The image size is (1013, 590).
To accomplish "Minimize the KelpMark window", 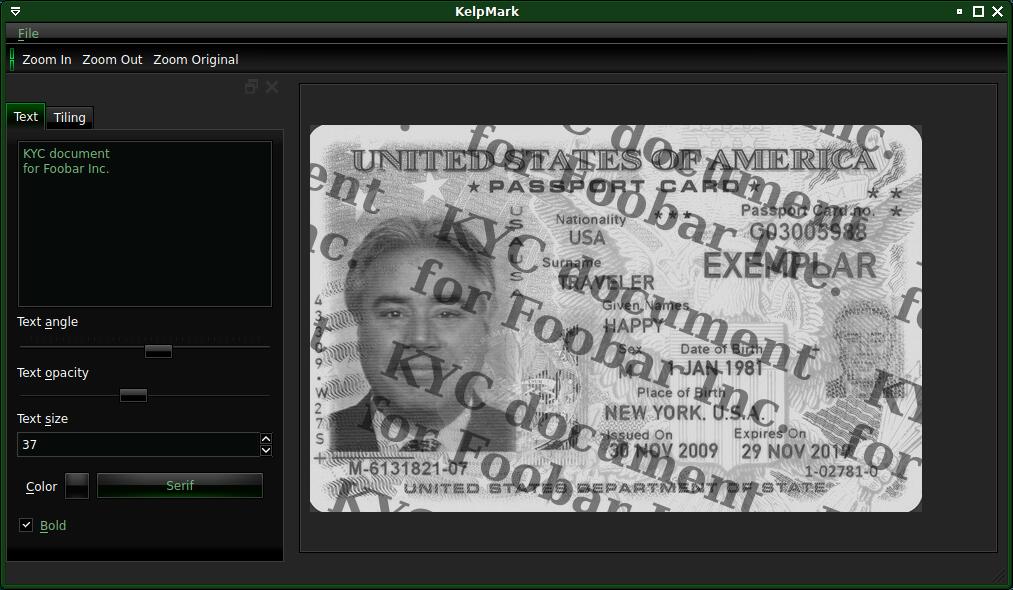I will coord(959,12).
